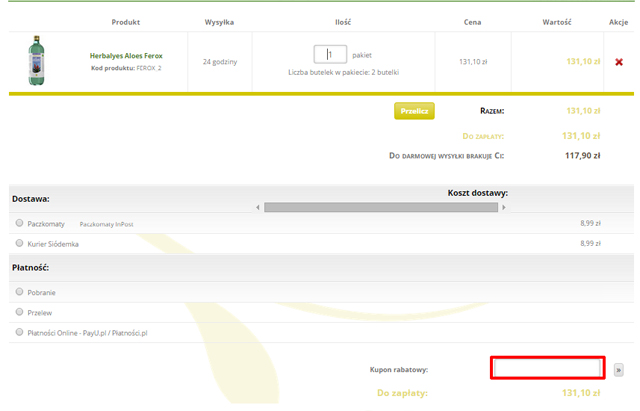Click the Aloes Ferox bottle thumbnail

pos(37,61)
